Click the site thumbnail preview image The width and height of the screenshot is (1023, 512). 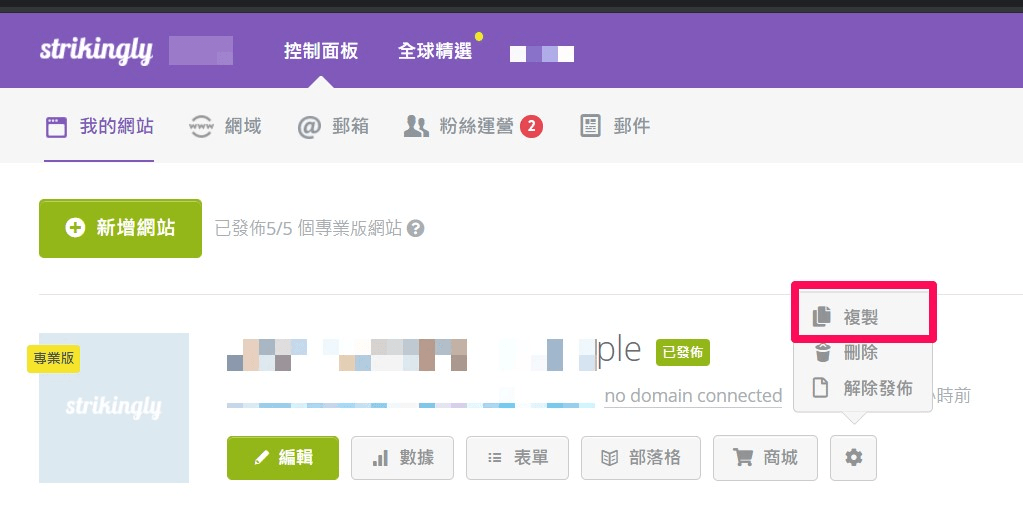click(114, 408)
